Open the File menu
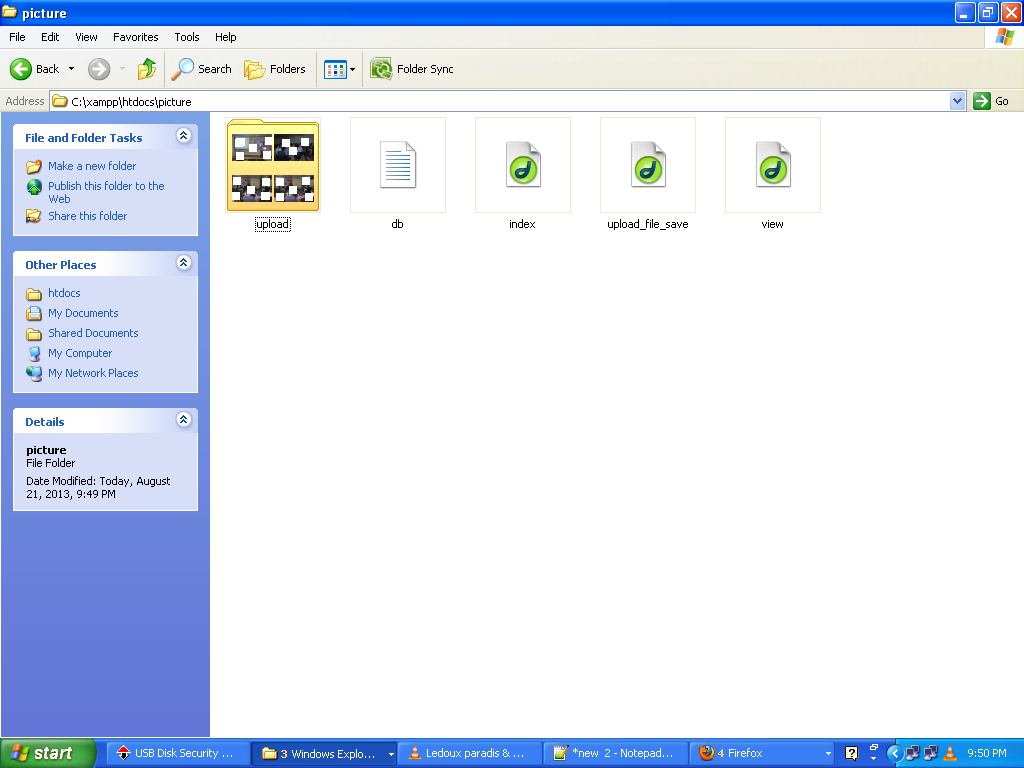Image resolution: width=1024 pixels, height=768 pixels. click(17, 37)
